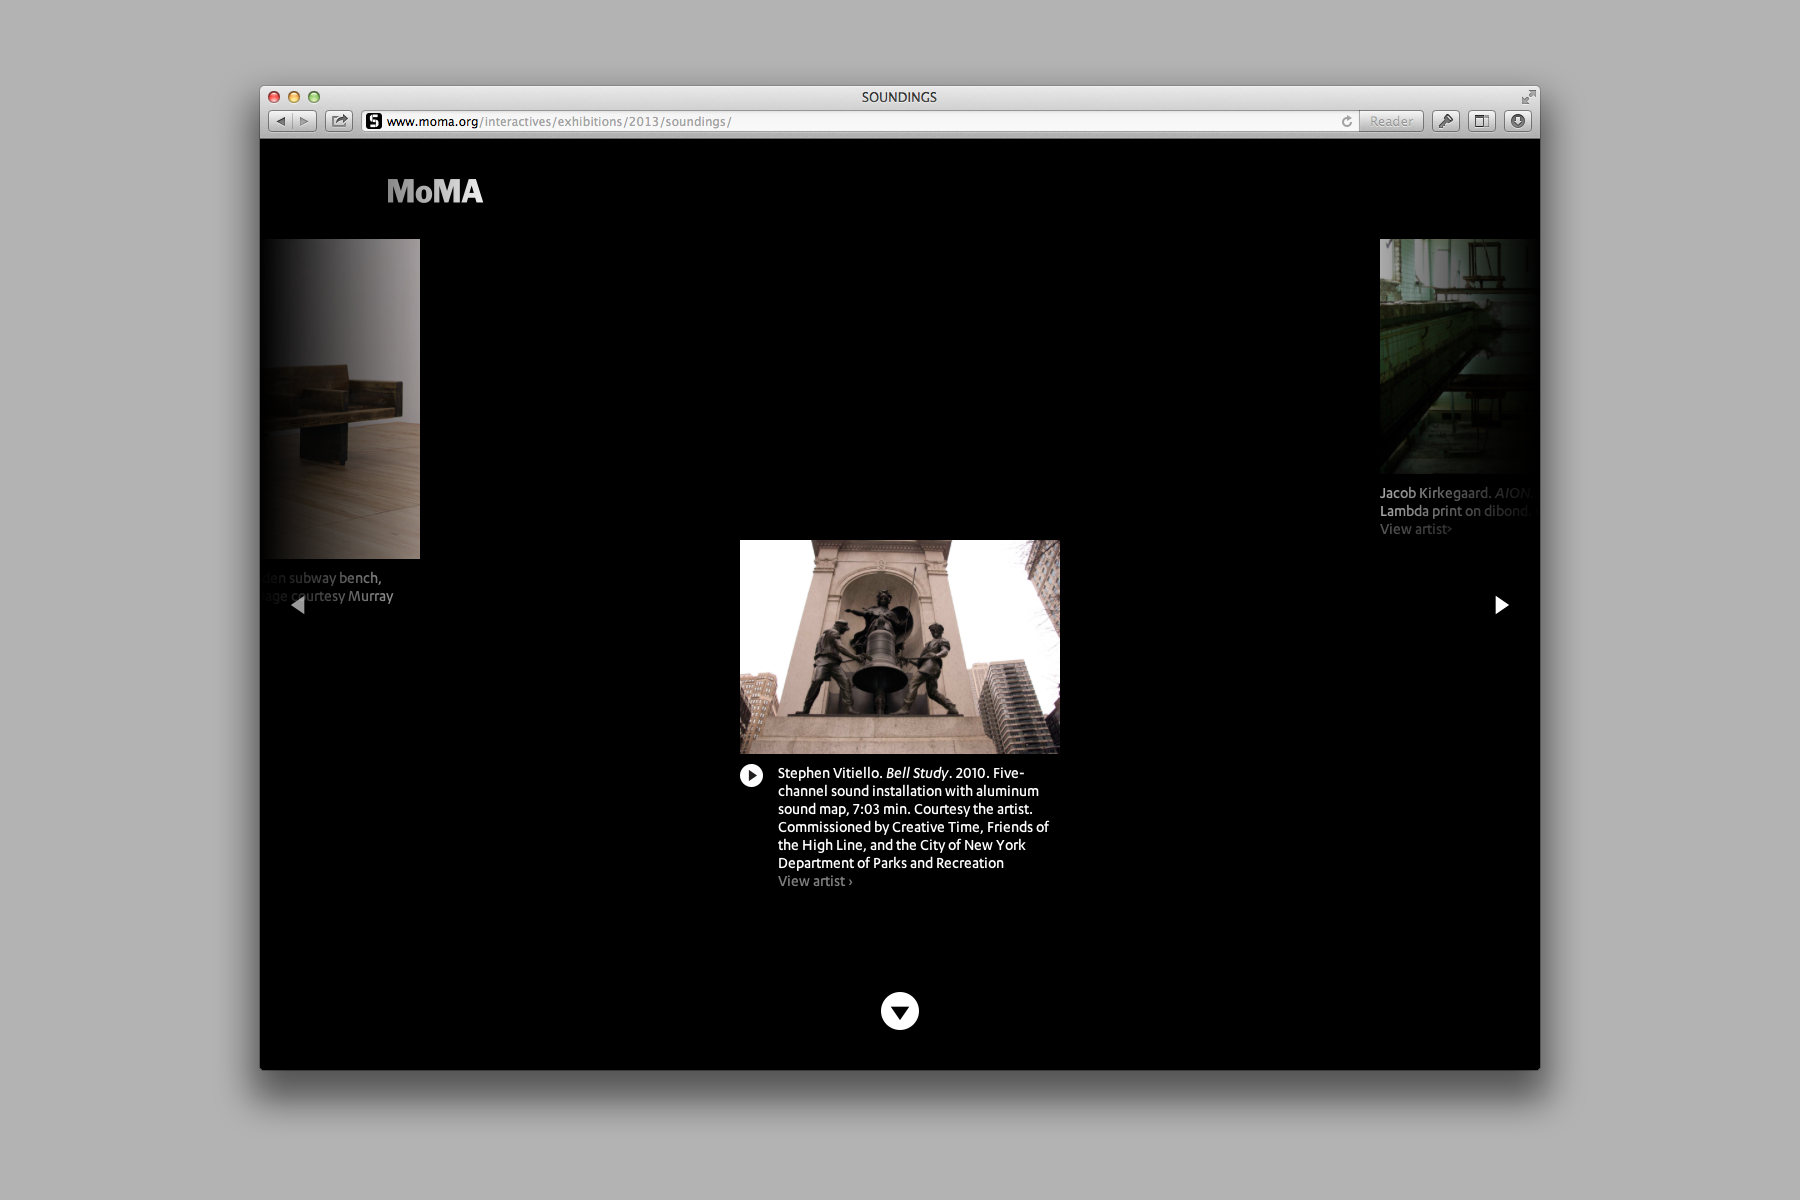
Task: Expand content with the down-arrow circle
Action: click(x=899, y=1011)
